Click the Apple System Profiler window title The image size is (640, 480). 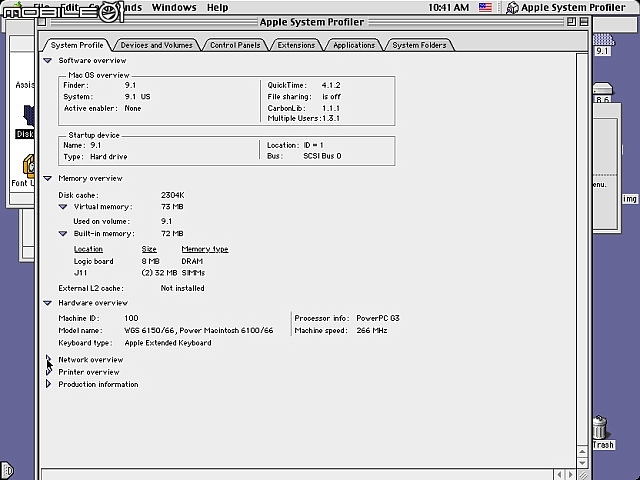click(x=312, y=22)
